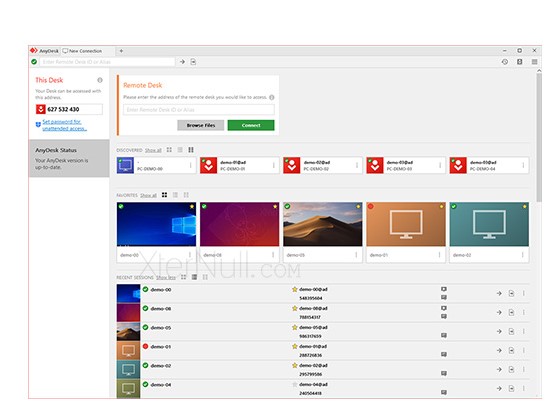Image resolution: width=559 pixels, height=420 pixels.
Task: Click Show less link in Recent Sessions
Action: tap(166, 277)
